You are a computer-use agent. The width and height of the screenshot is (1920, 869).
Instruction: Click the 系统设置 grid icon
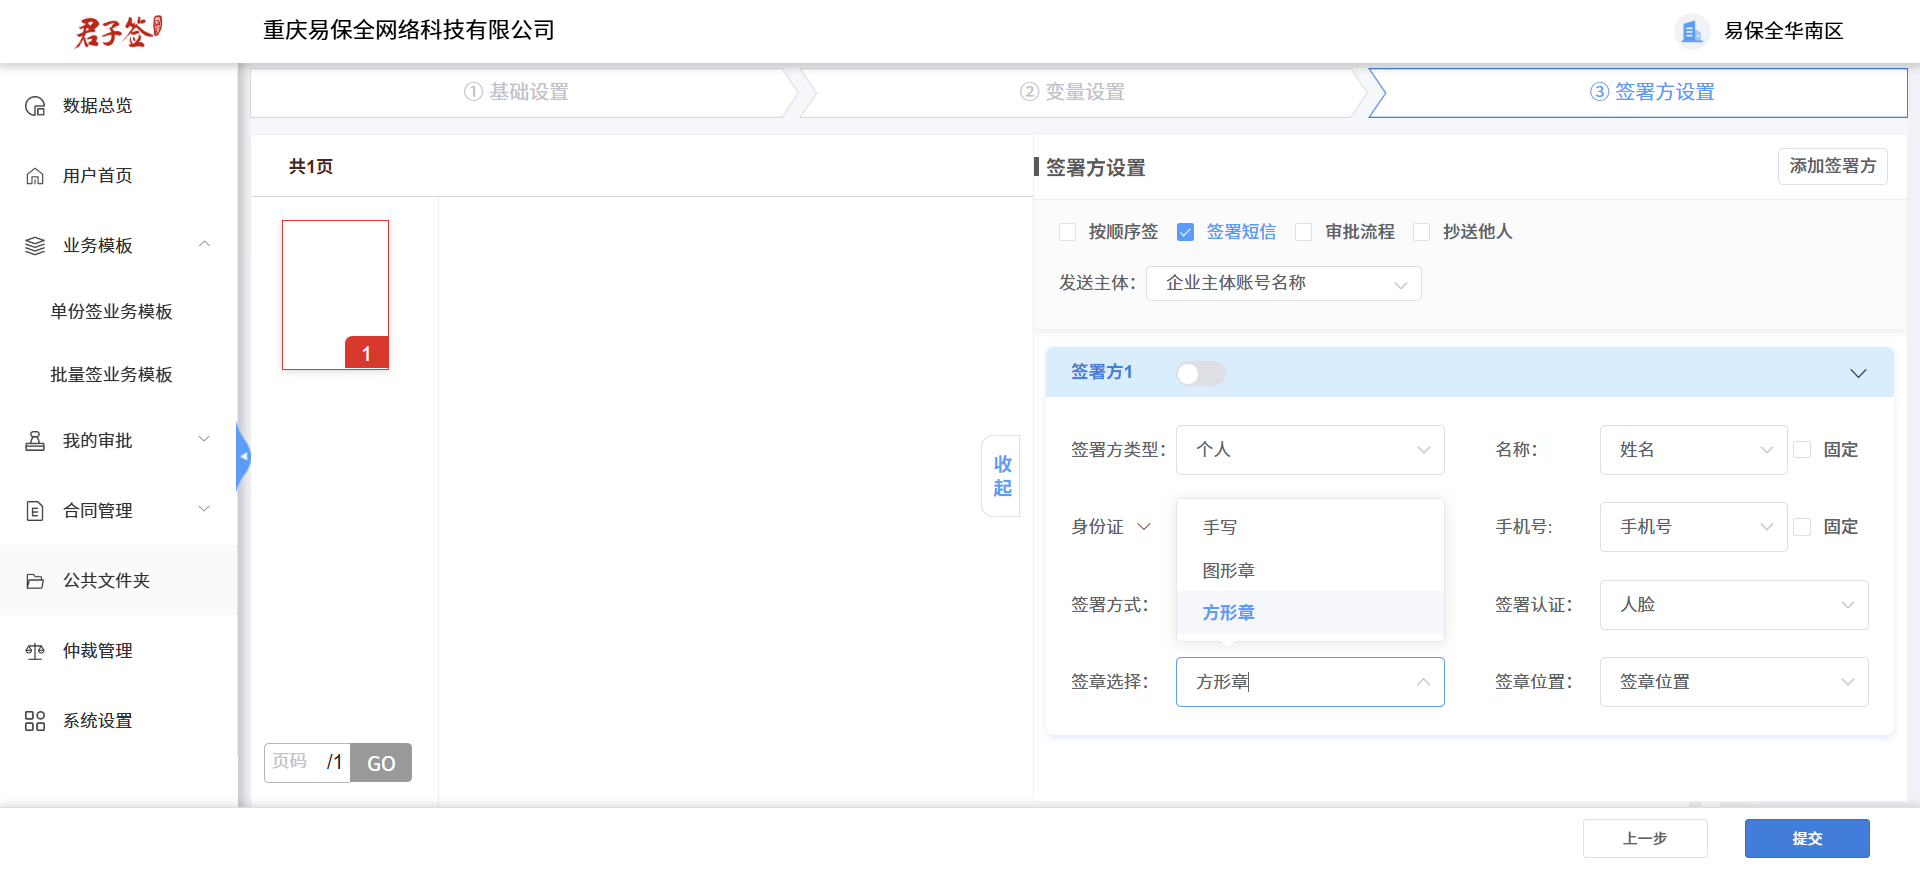click(x=35, y=721)
